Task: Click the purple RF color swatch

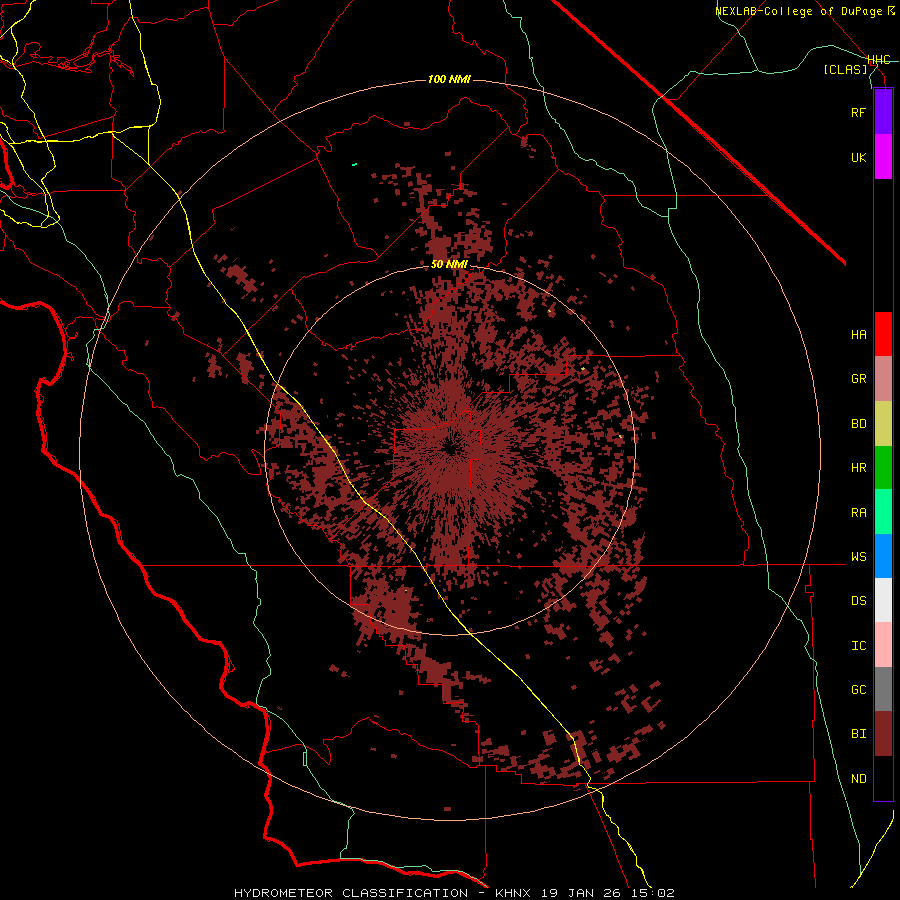Action: click(883, 112)
